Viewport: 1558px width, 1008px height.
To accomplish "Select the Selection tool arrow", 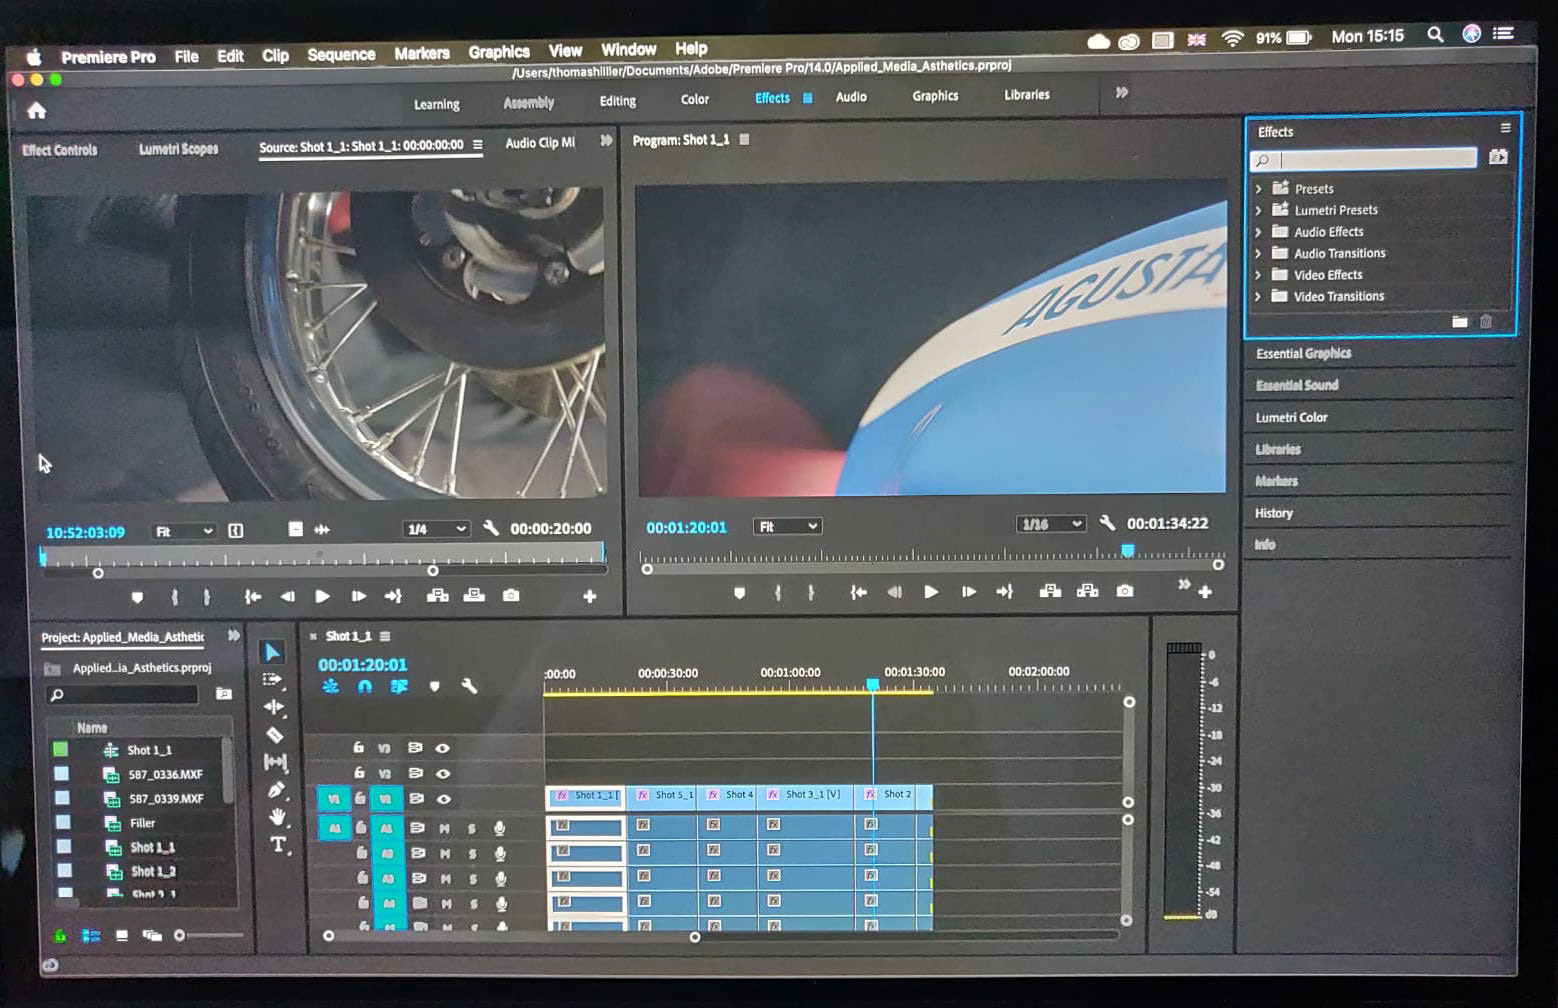I will (x=272, y=652).
